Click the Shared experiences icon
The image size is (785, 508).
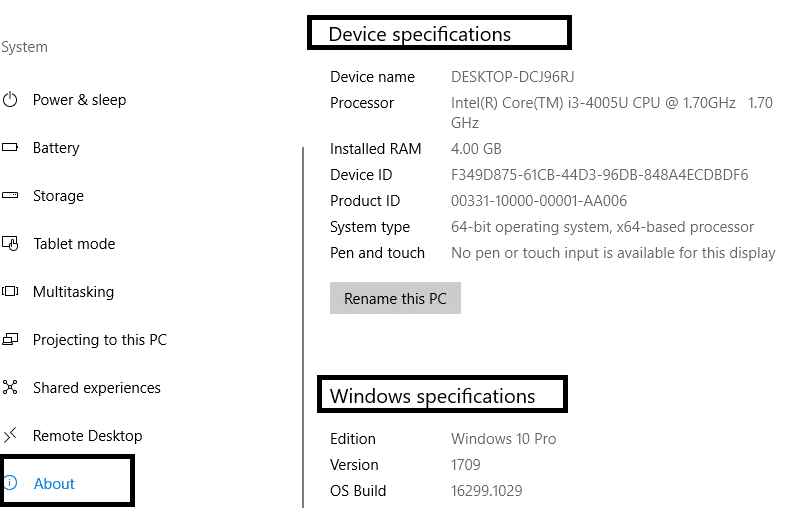click(11, 388)
